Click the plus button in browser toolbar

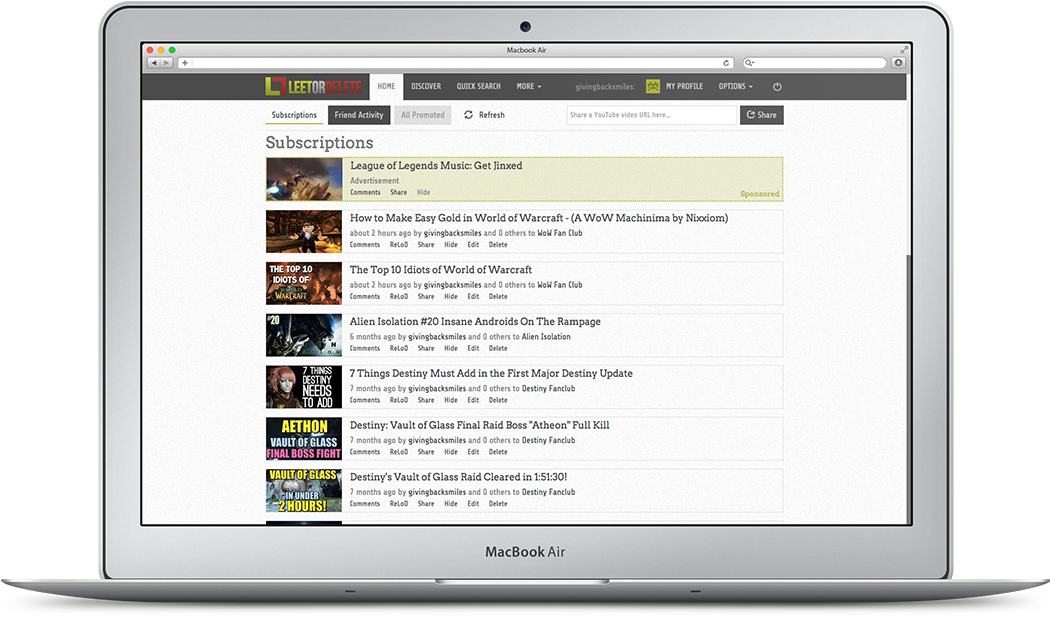tap(185, 63)
